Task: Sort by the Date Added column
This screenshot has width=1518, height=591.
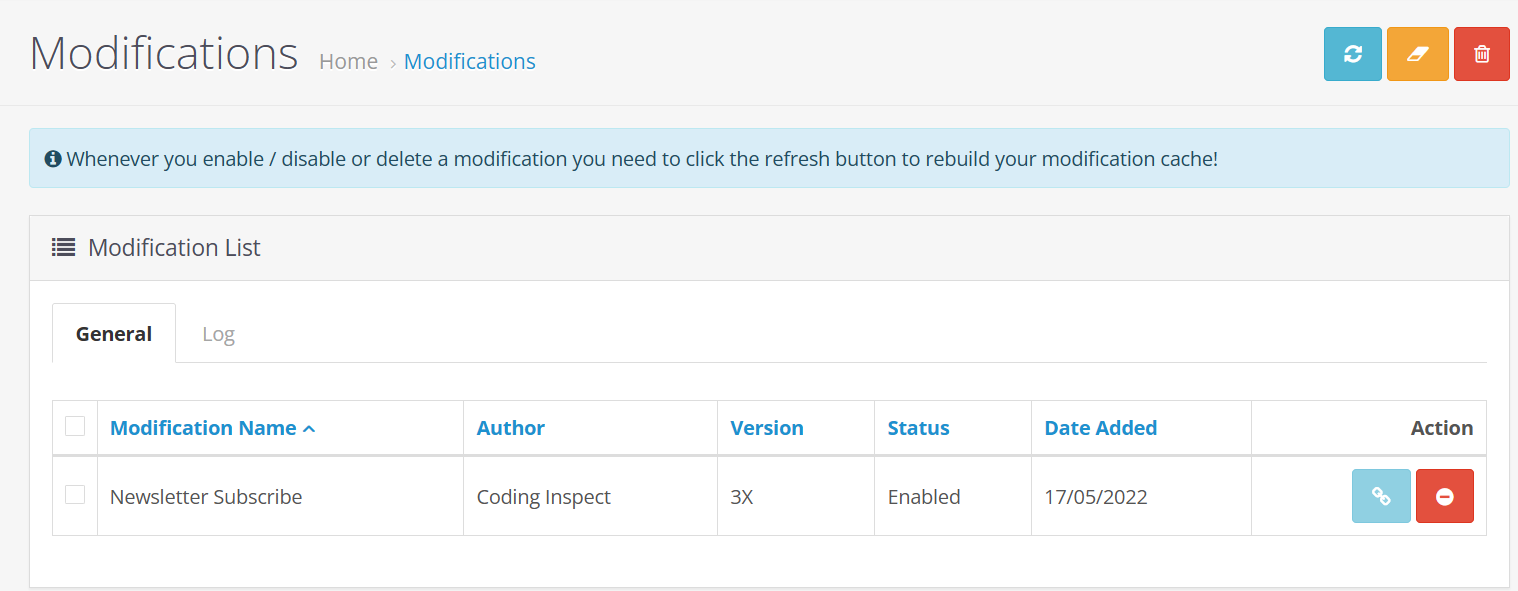Action: point(1100,428)
